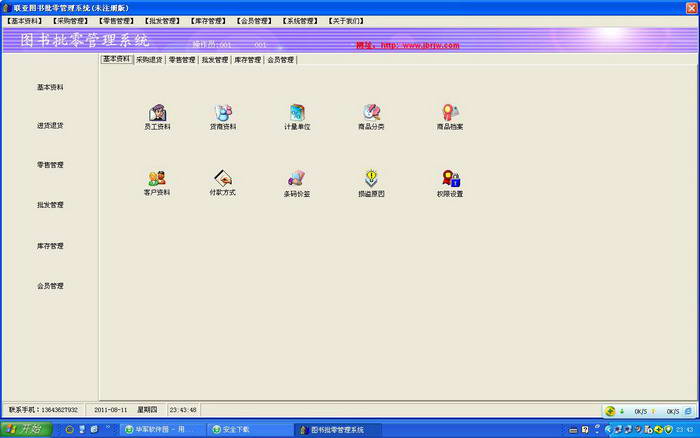The image size is (700, 438).
Task: Click the date 2011-08-11 in status bar
Action: [x=110, y=409]
